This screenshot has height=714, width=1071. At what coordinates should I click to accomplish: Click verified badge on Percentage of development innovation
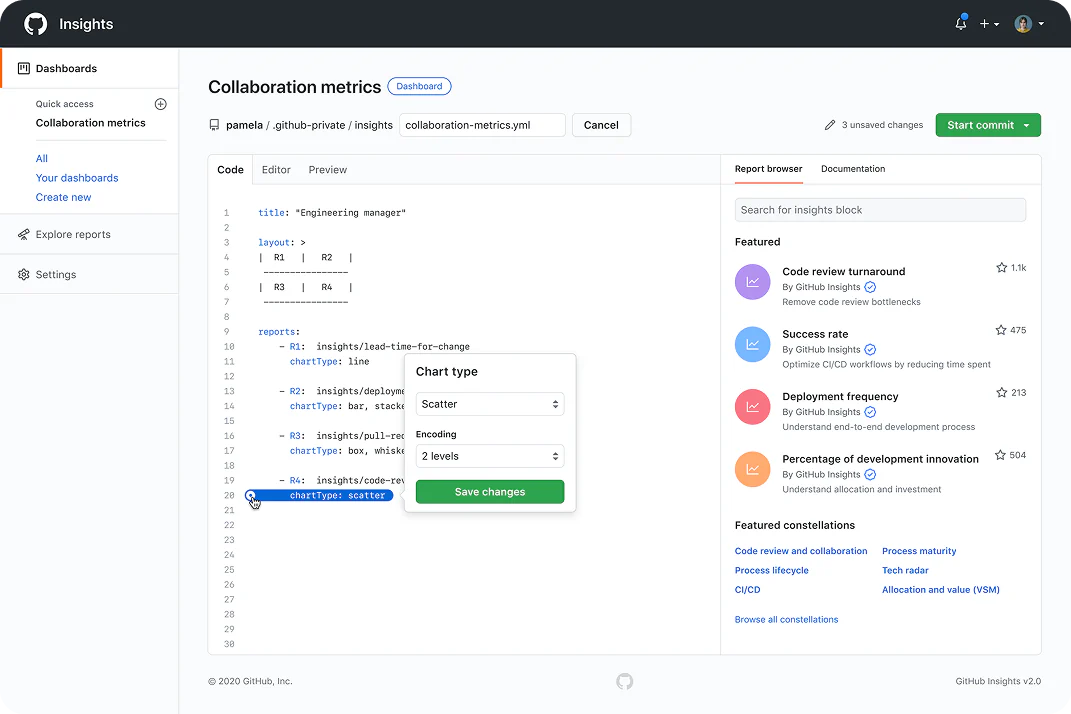click(x=870, y=474)
